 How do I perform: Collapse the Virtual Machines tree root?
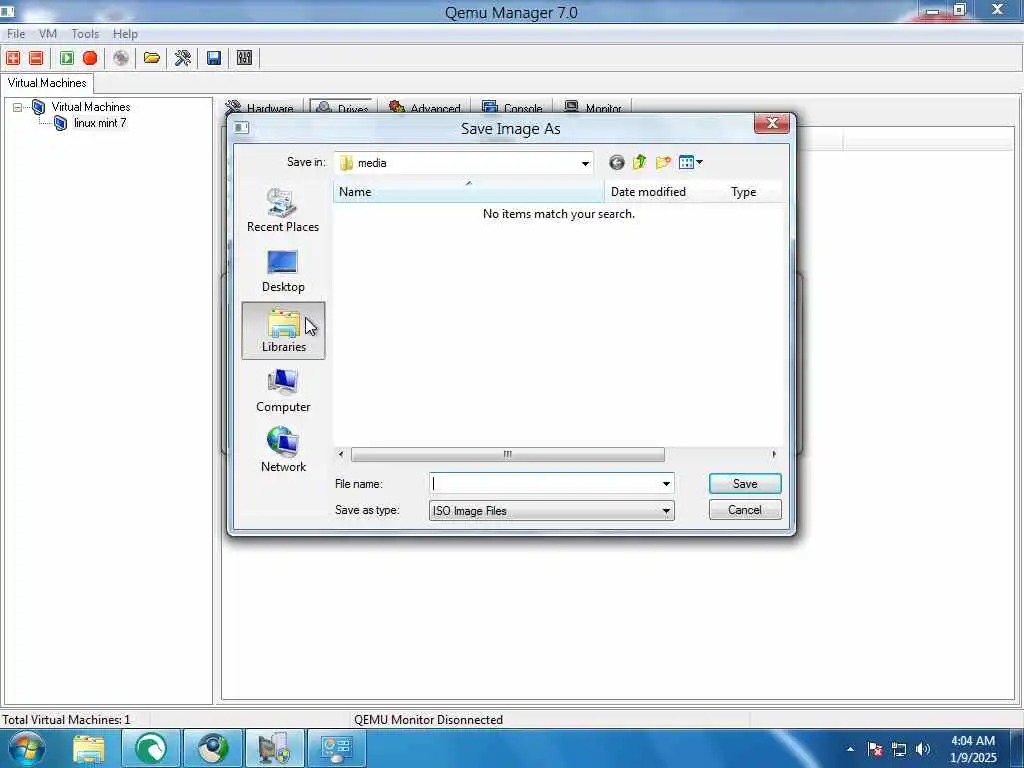click(x=18, y=107)
